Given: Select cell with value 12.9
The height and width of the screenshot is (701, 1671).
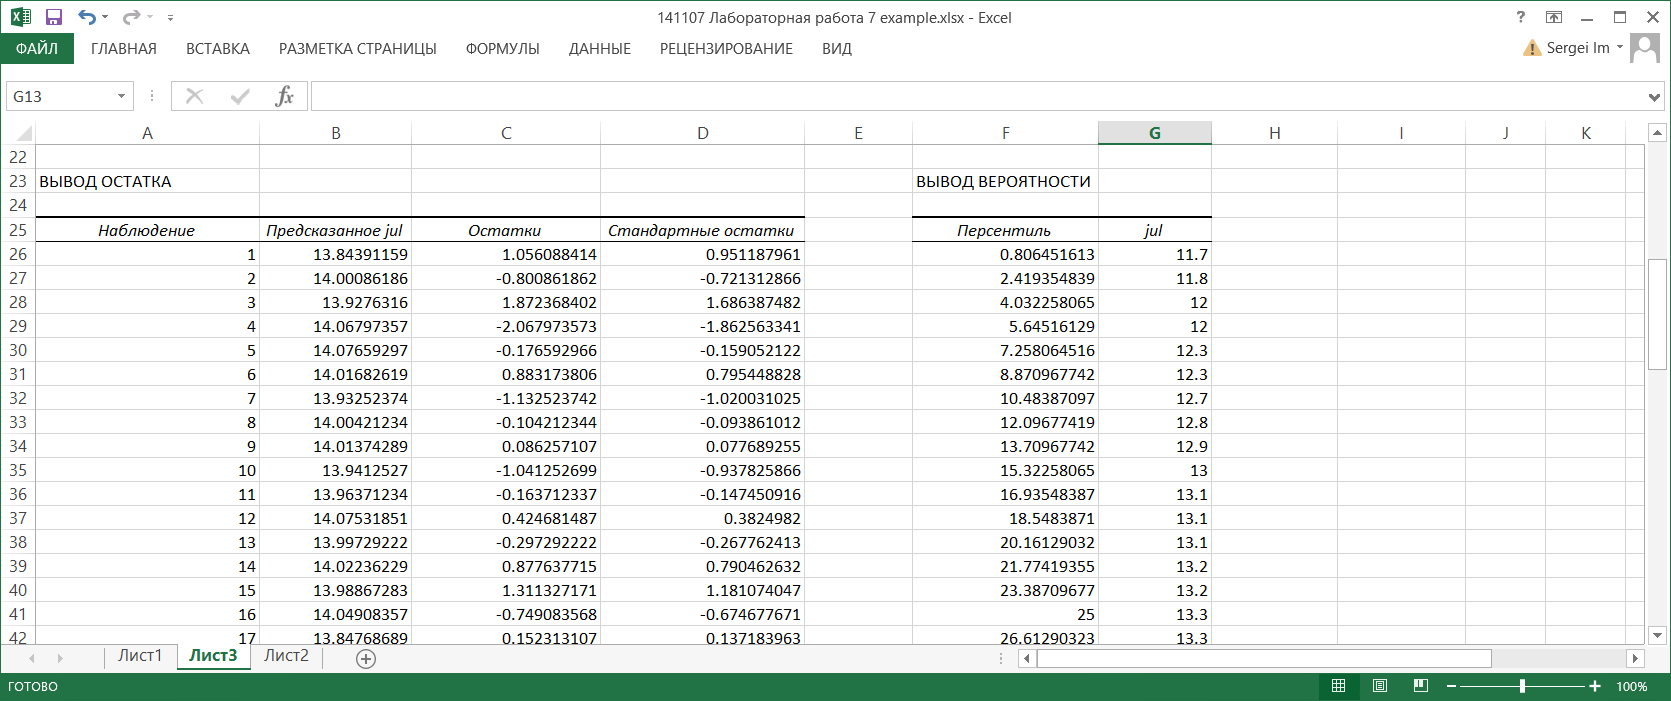Looking at the screenshot, I should coord(1155,446).
